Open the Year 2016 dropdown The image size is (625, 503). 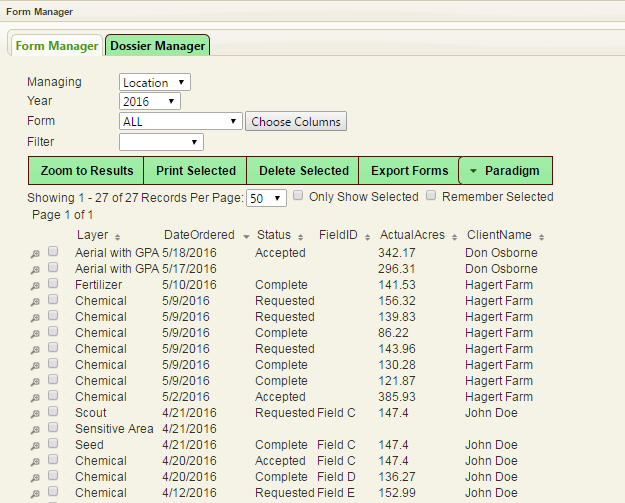tap(150, 101)
